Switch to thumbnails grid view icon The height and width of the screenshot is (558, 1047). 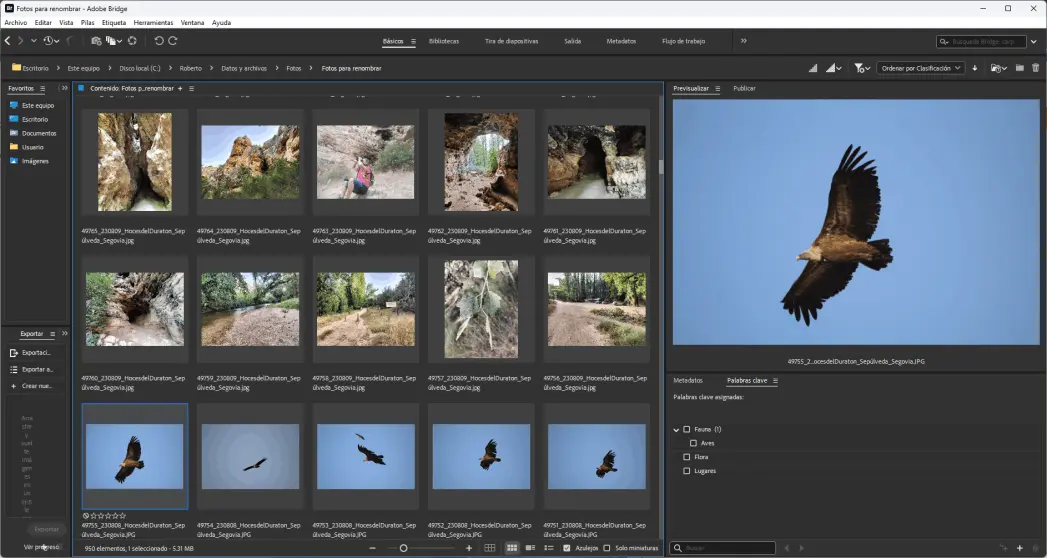tap(512, 548)
